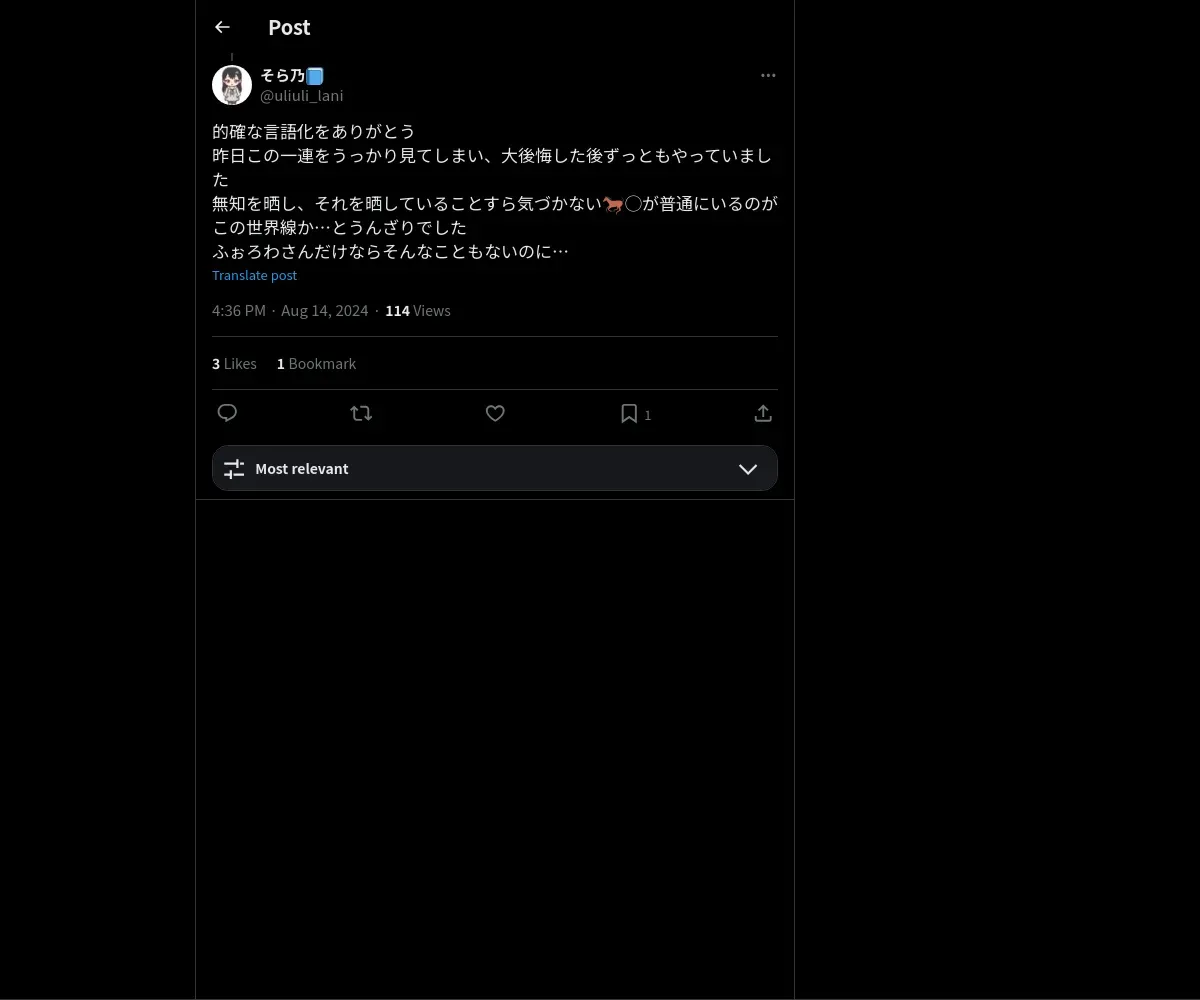Repost this post using the arrows icon

[361, 413]
